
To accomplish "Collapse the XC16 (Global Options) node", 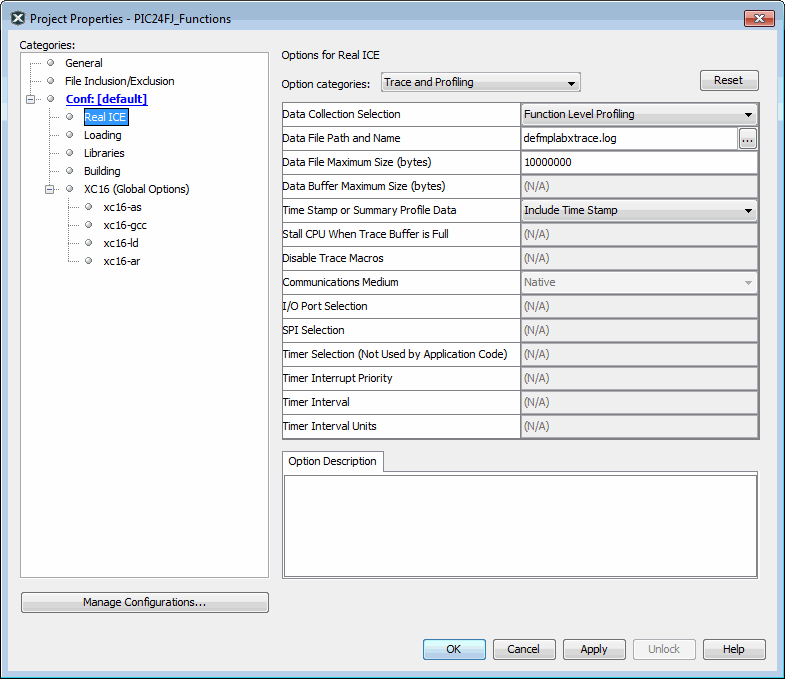I will pyautogui.click(x=50, y=189).
